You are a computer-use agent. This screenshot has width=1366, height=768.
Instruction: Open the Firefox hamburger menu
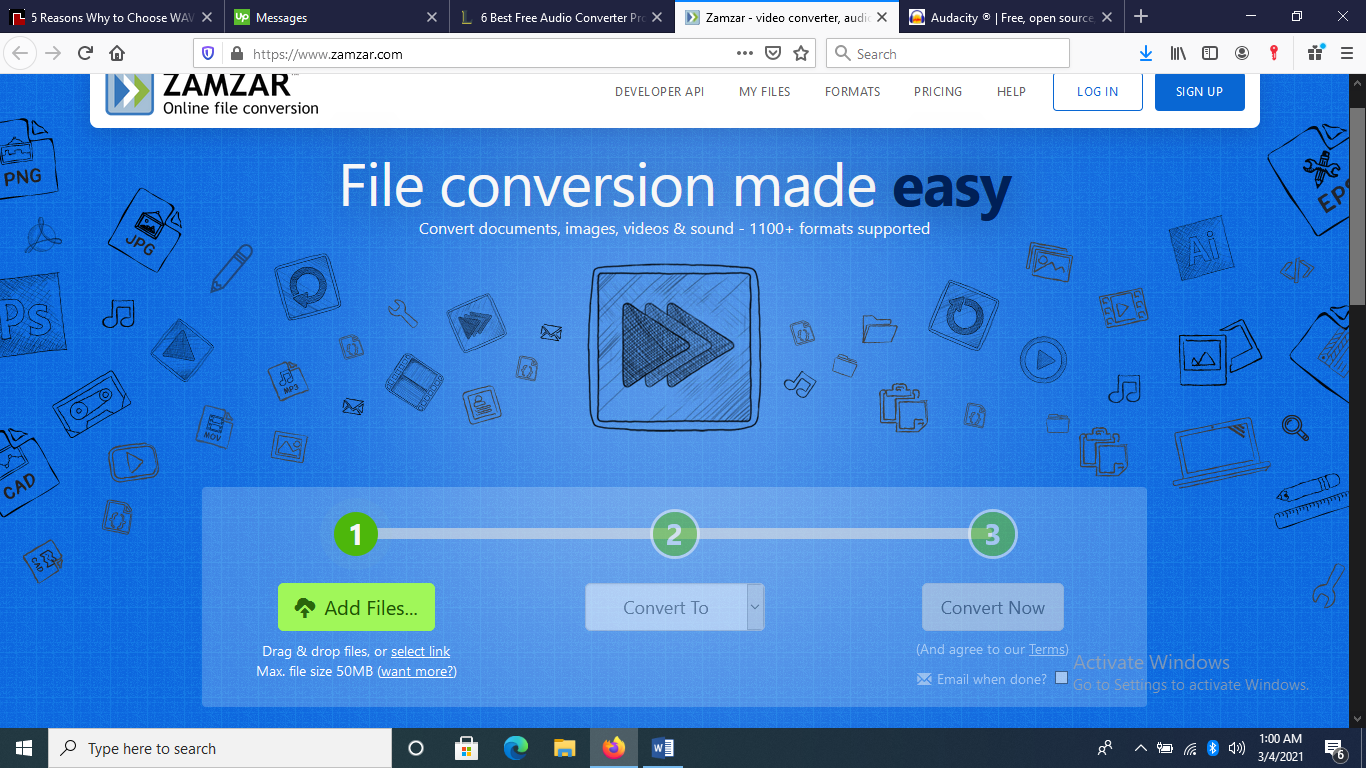point(1343,54)
